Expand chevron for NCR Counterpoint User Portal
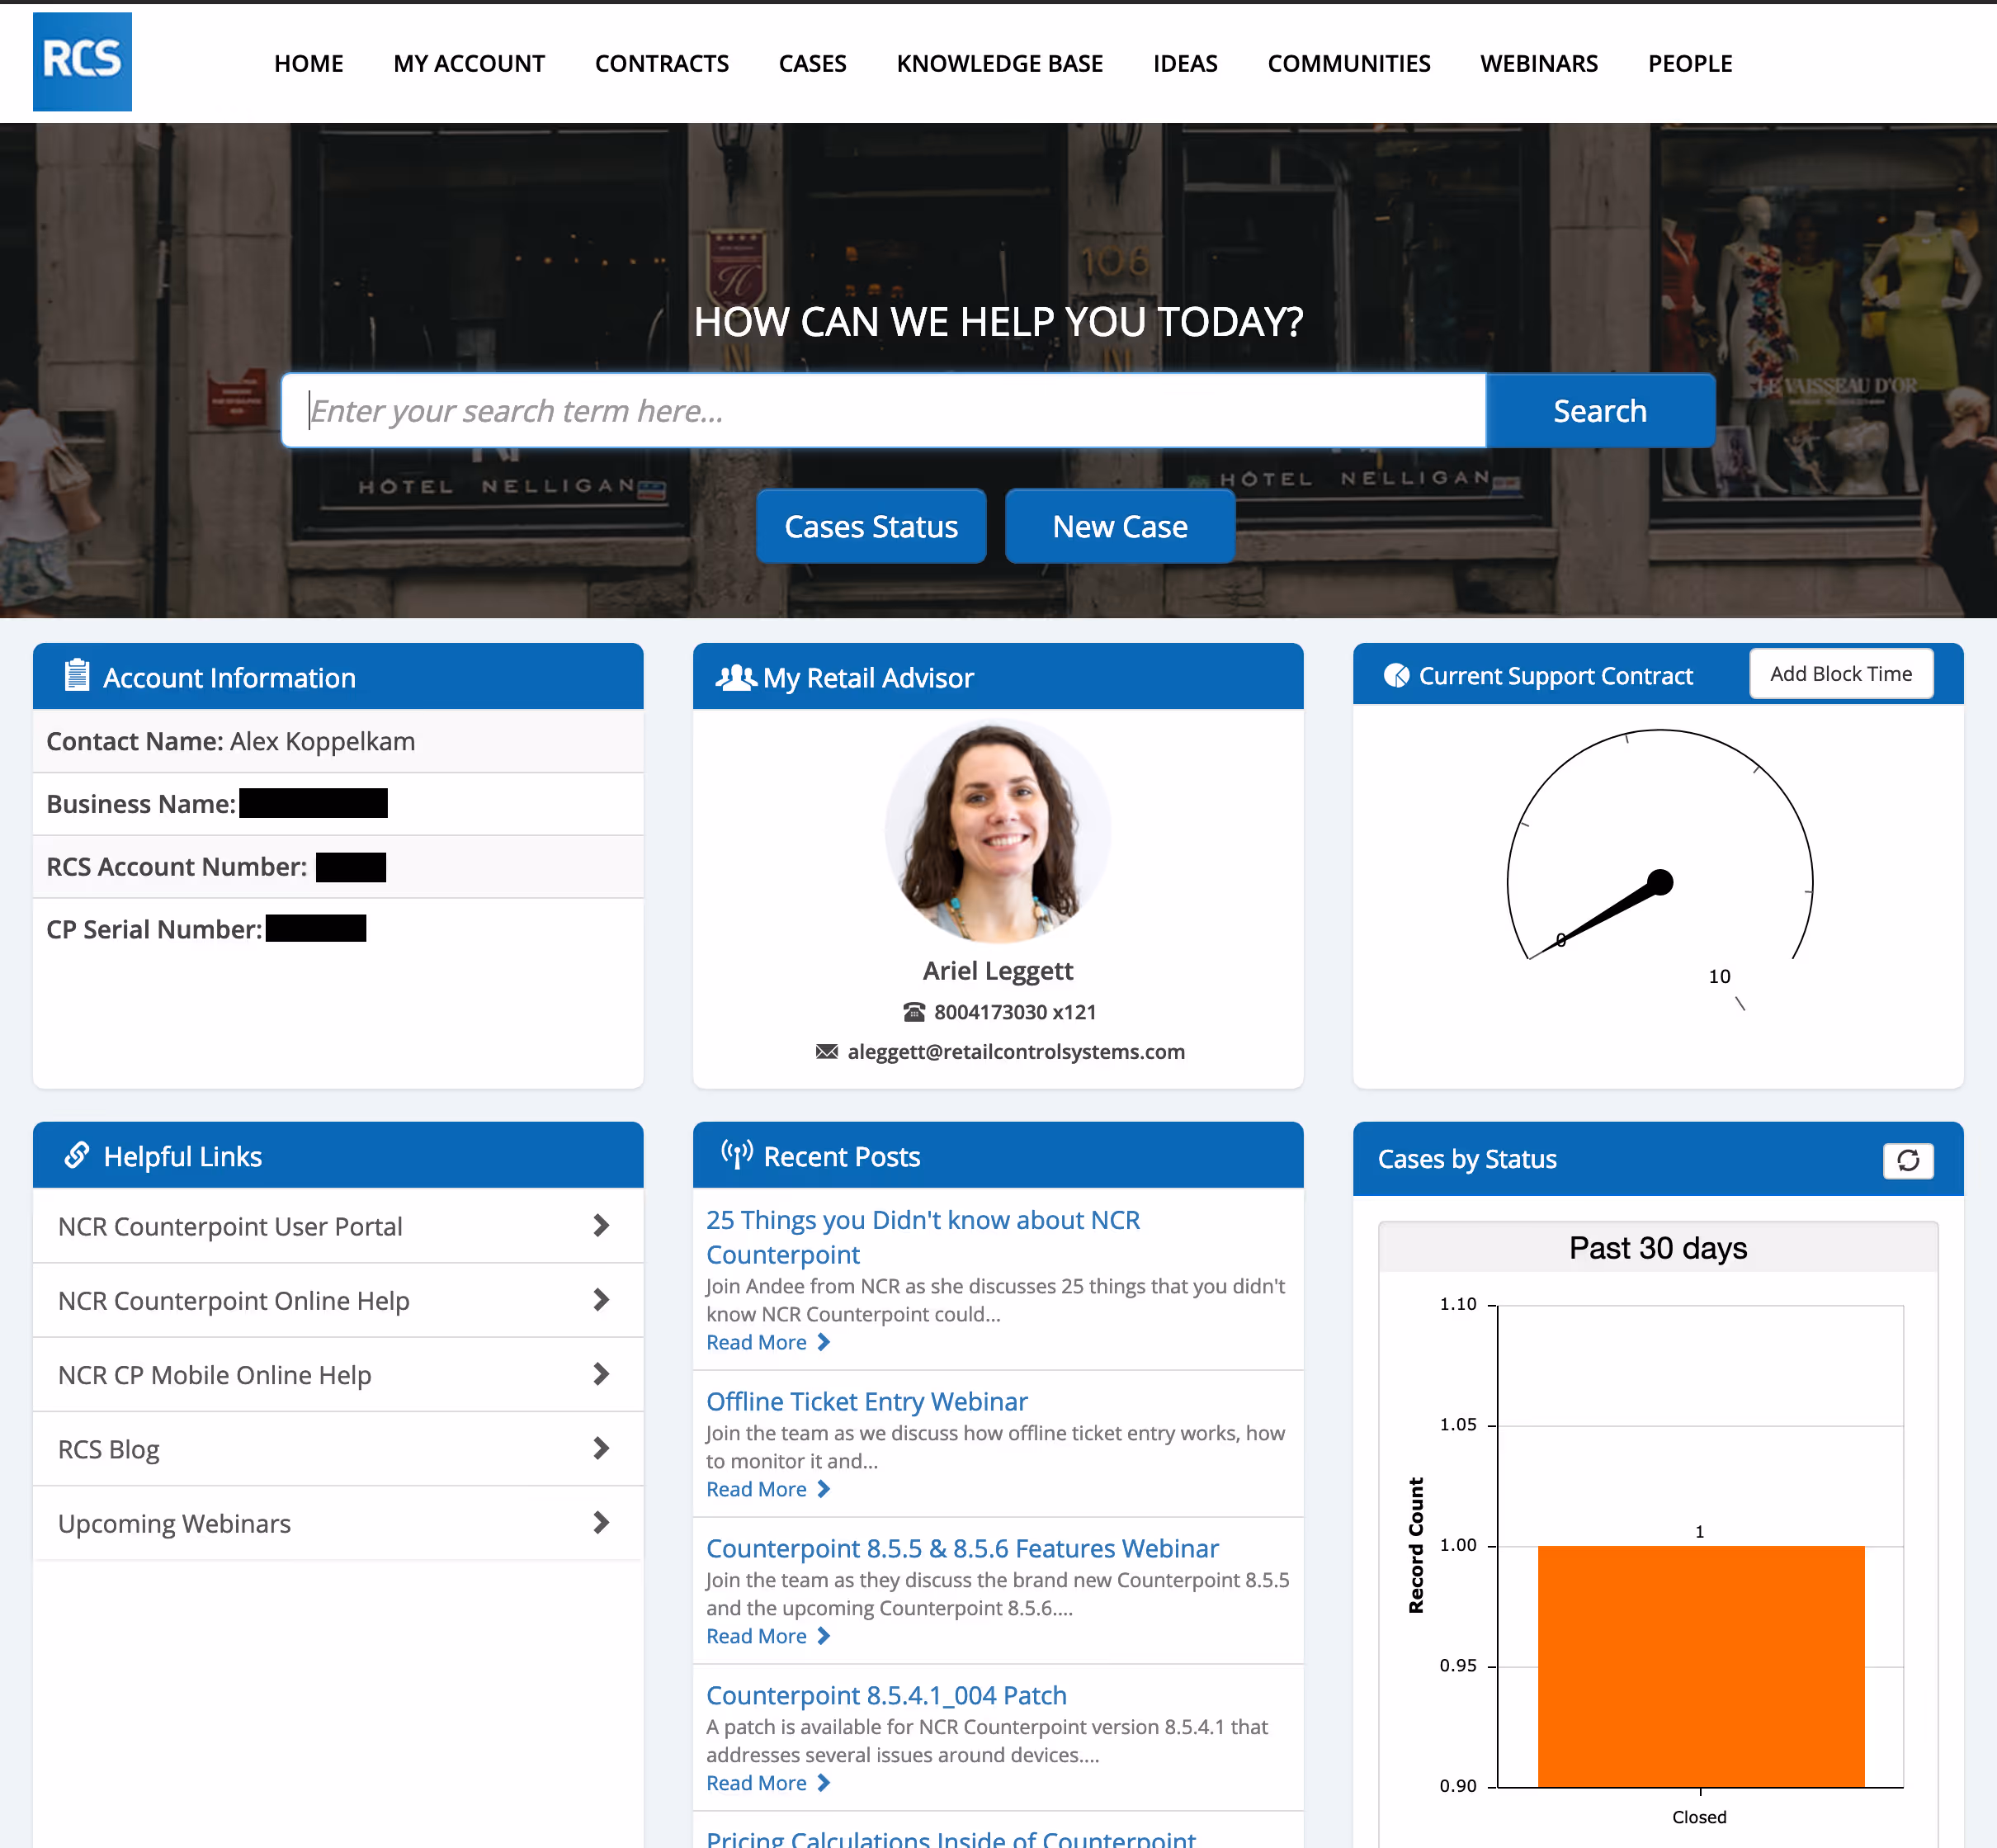1997x1848 pixels. click(x=601, y=1225)
